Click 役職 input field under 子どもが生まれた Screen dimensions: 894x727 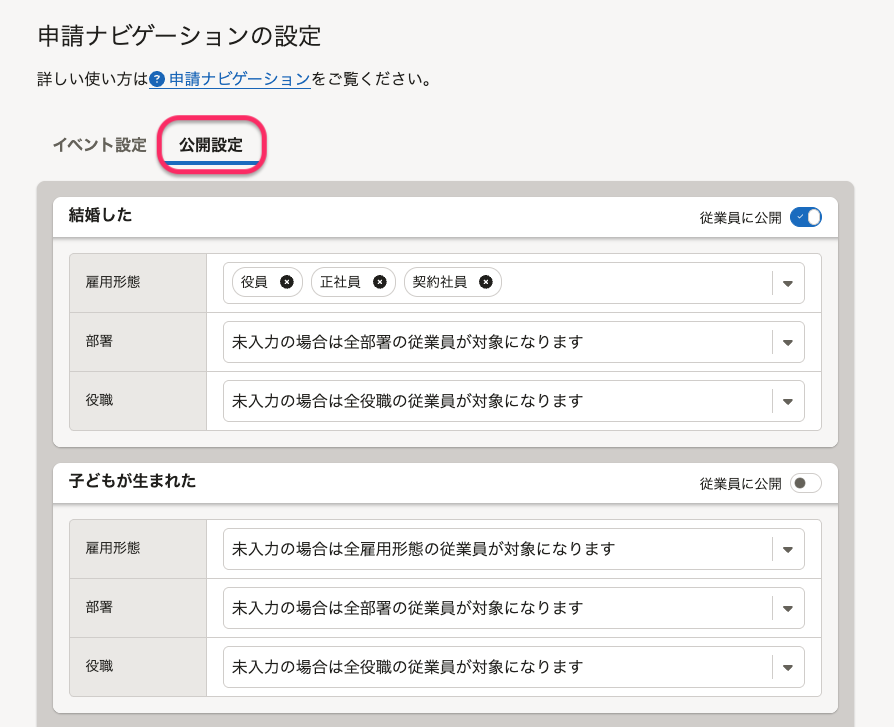tap(495, 667)
